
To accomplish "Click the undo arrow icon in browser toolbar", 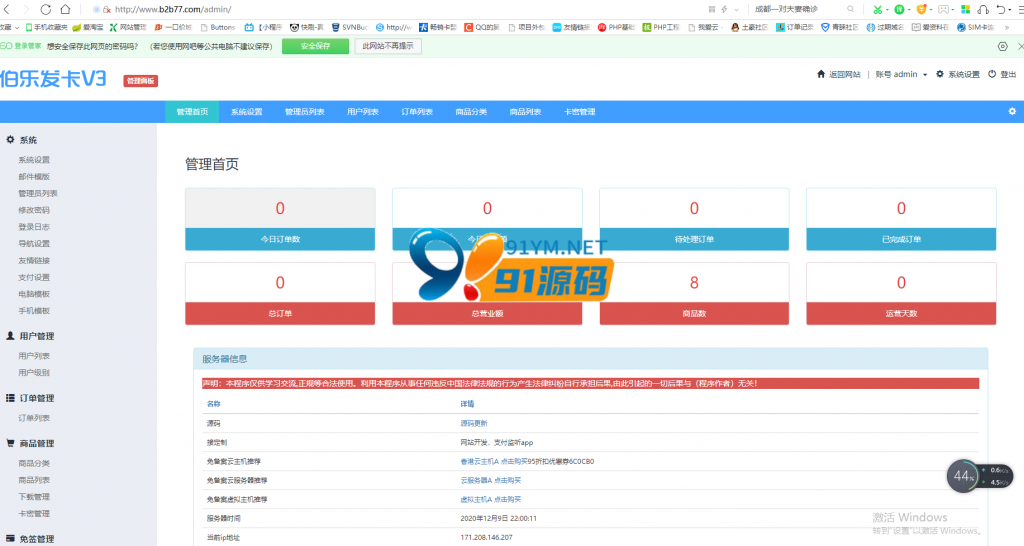I will 1000,9.
